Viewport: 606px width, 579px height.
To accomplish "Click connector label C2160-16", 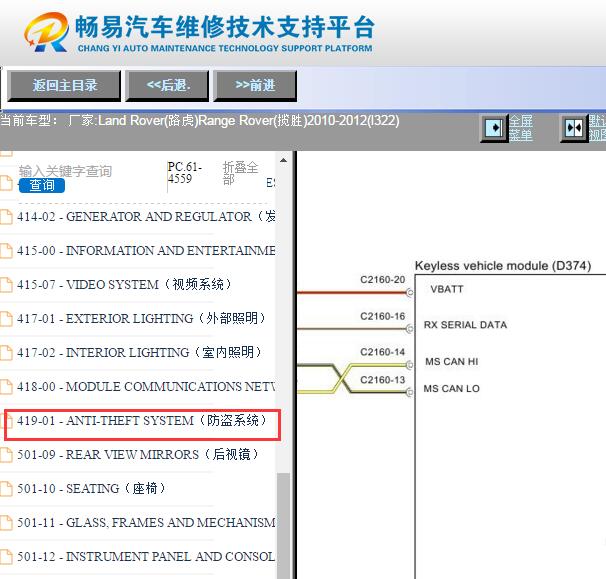I will (x=382, y=316).
